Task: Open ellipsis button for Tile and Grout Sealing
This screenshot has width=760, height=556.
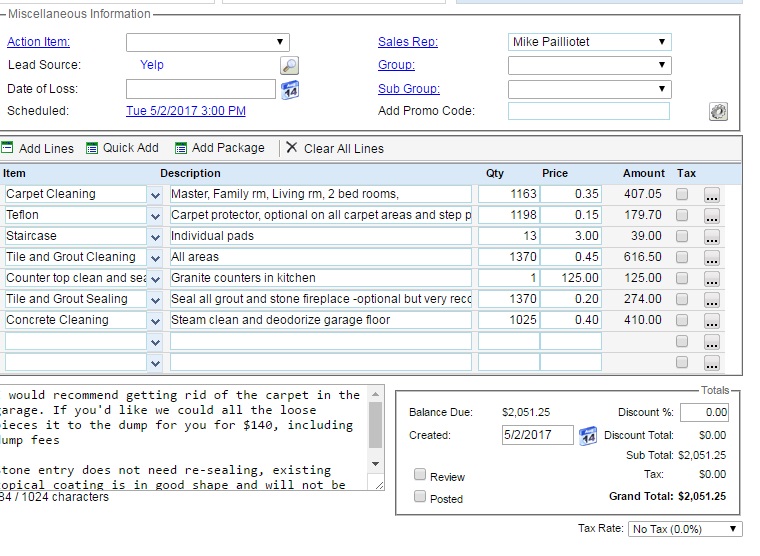Action: 712,300
